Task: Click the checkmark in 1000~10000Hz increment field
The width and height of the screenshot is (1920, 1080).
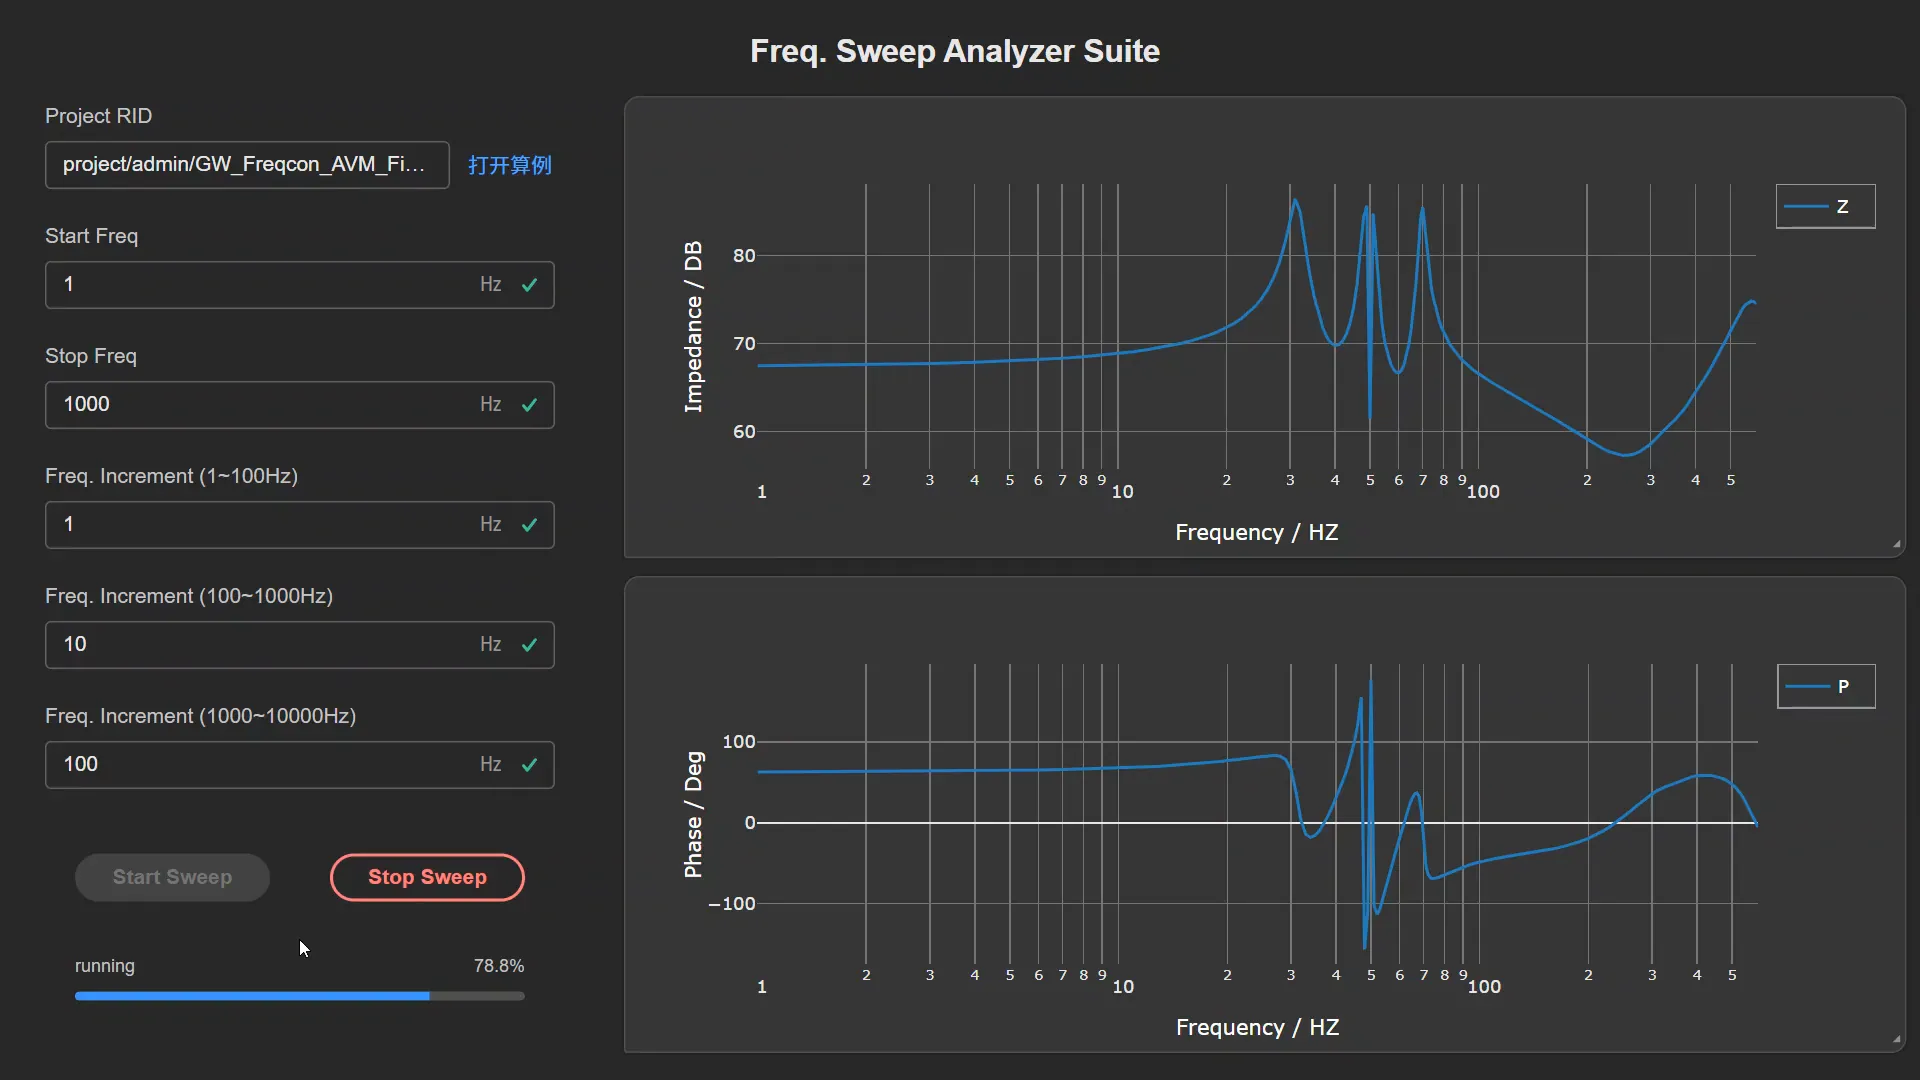Action: point(530,765)
